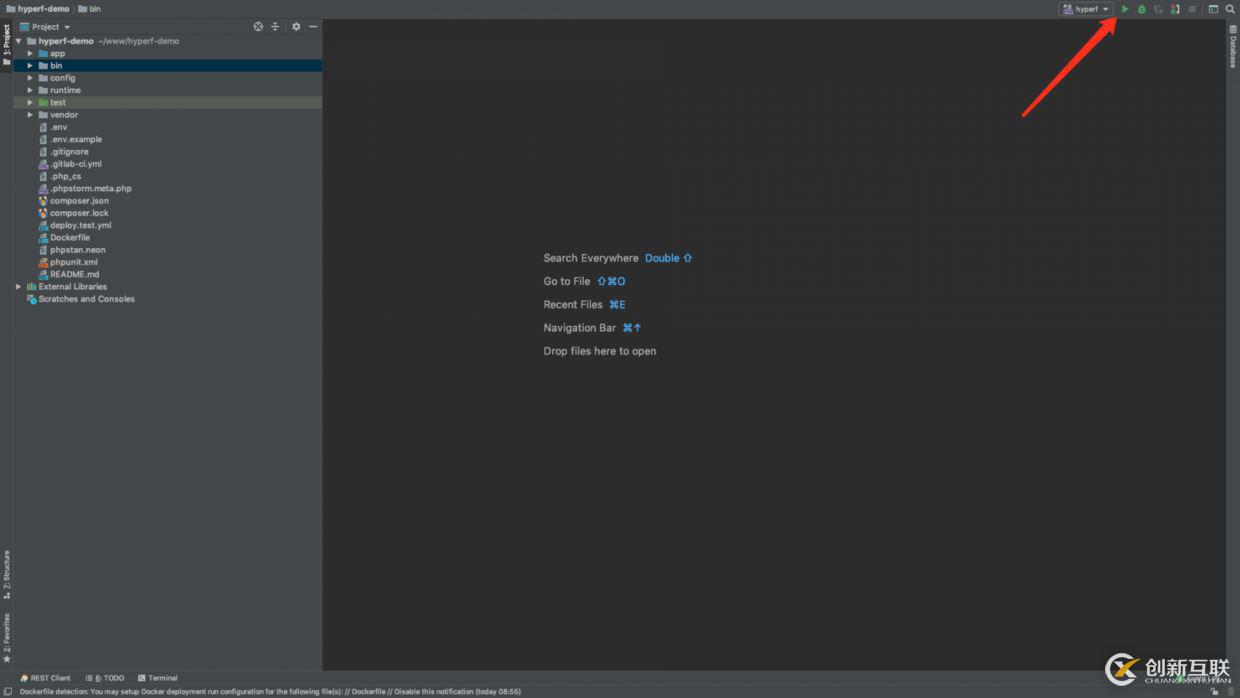Open the Terminal tool window
Image resolution: width=1240 pixels, height=698 pixels.
pyautogui.click(x=157, y=678)
